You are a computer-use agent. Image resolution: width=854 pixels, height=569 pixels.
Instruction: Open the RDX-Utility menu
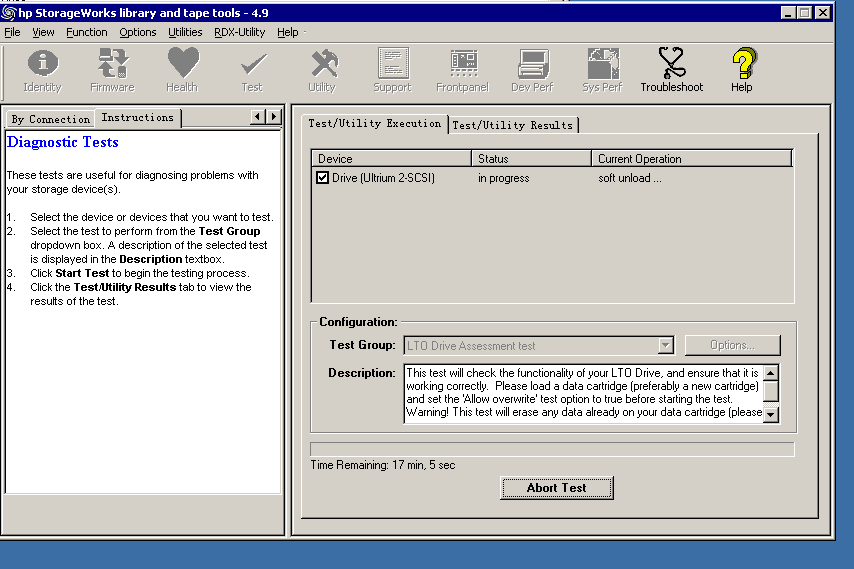pos(240,32)
